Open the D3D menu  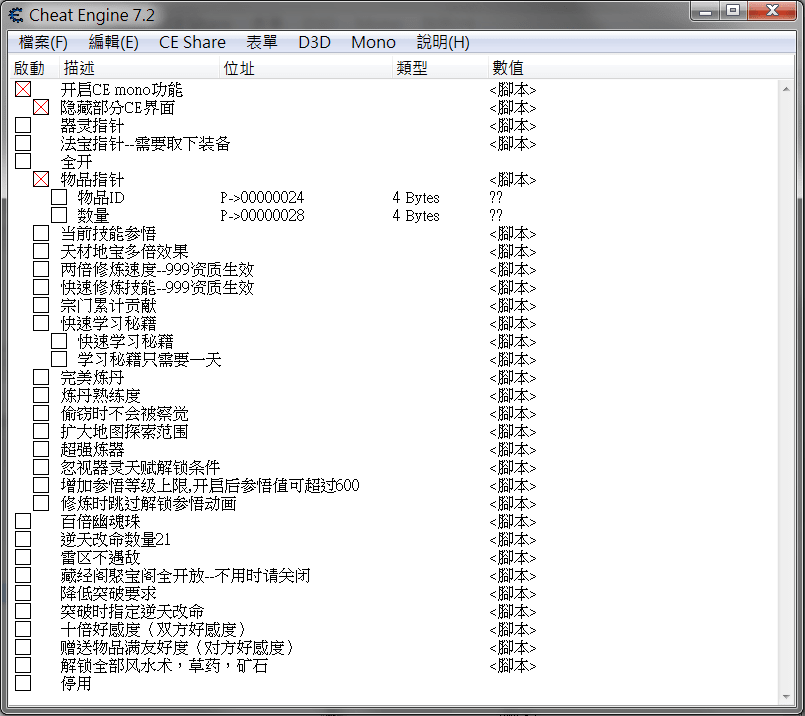tap(314, 42)
